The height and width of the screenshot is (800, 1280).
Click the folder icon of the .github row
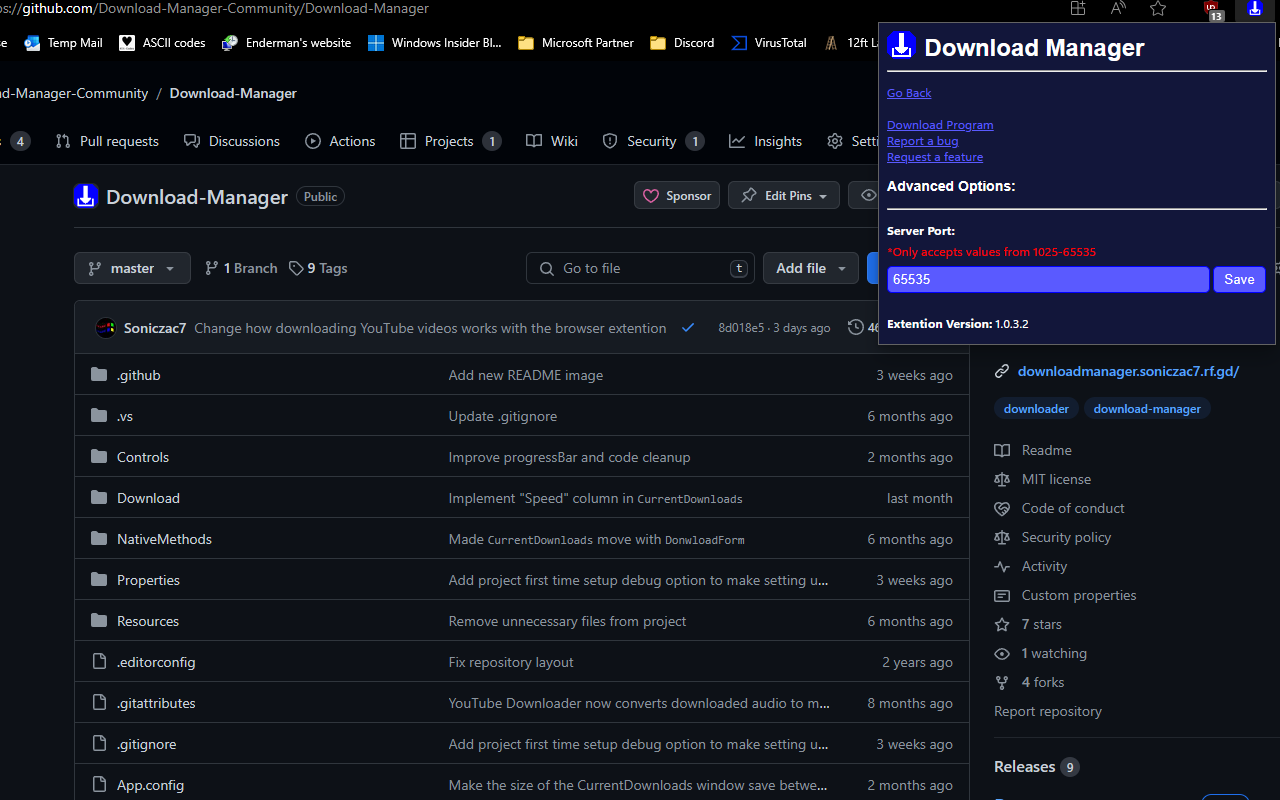pyautogui.click(x=99, y=375)
